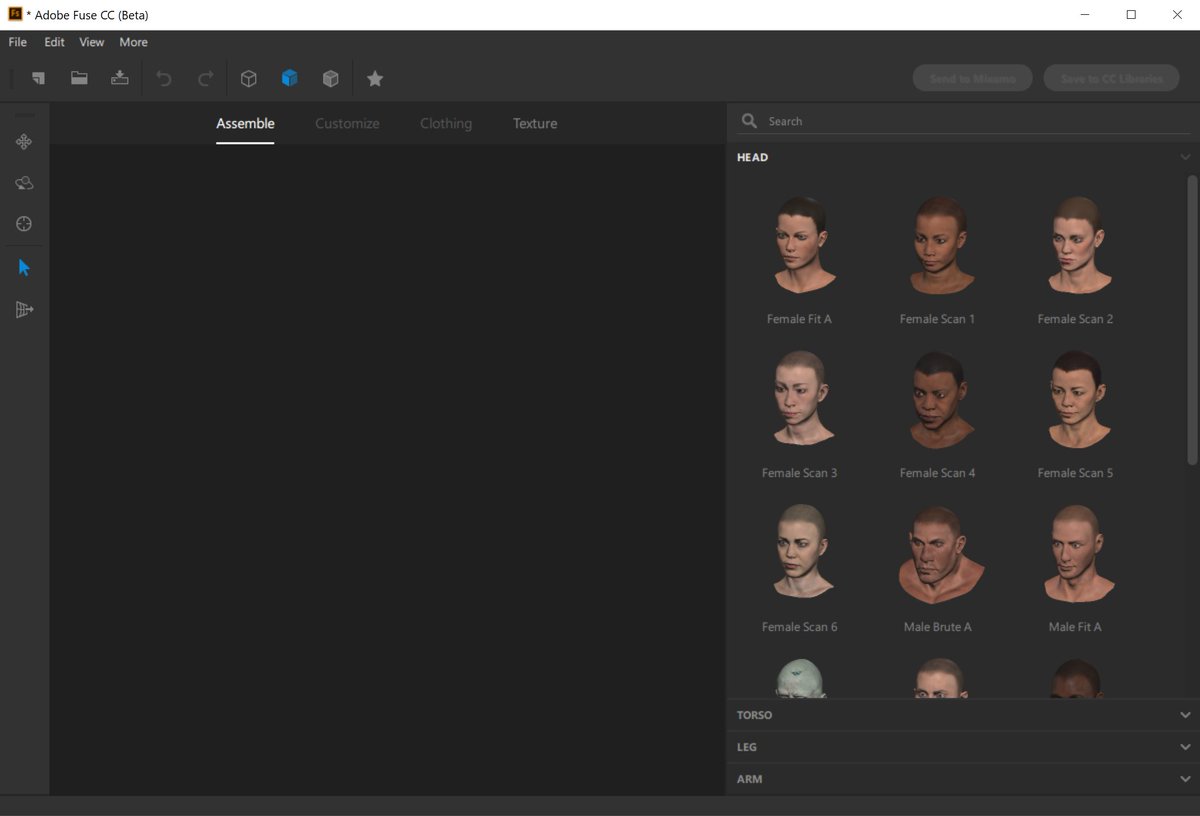The width and height of the screenshot is (1200, 816).
Task: Expand the ARM section
Action: [x=962, y=779]
